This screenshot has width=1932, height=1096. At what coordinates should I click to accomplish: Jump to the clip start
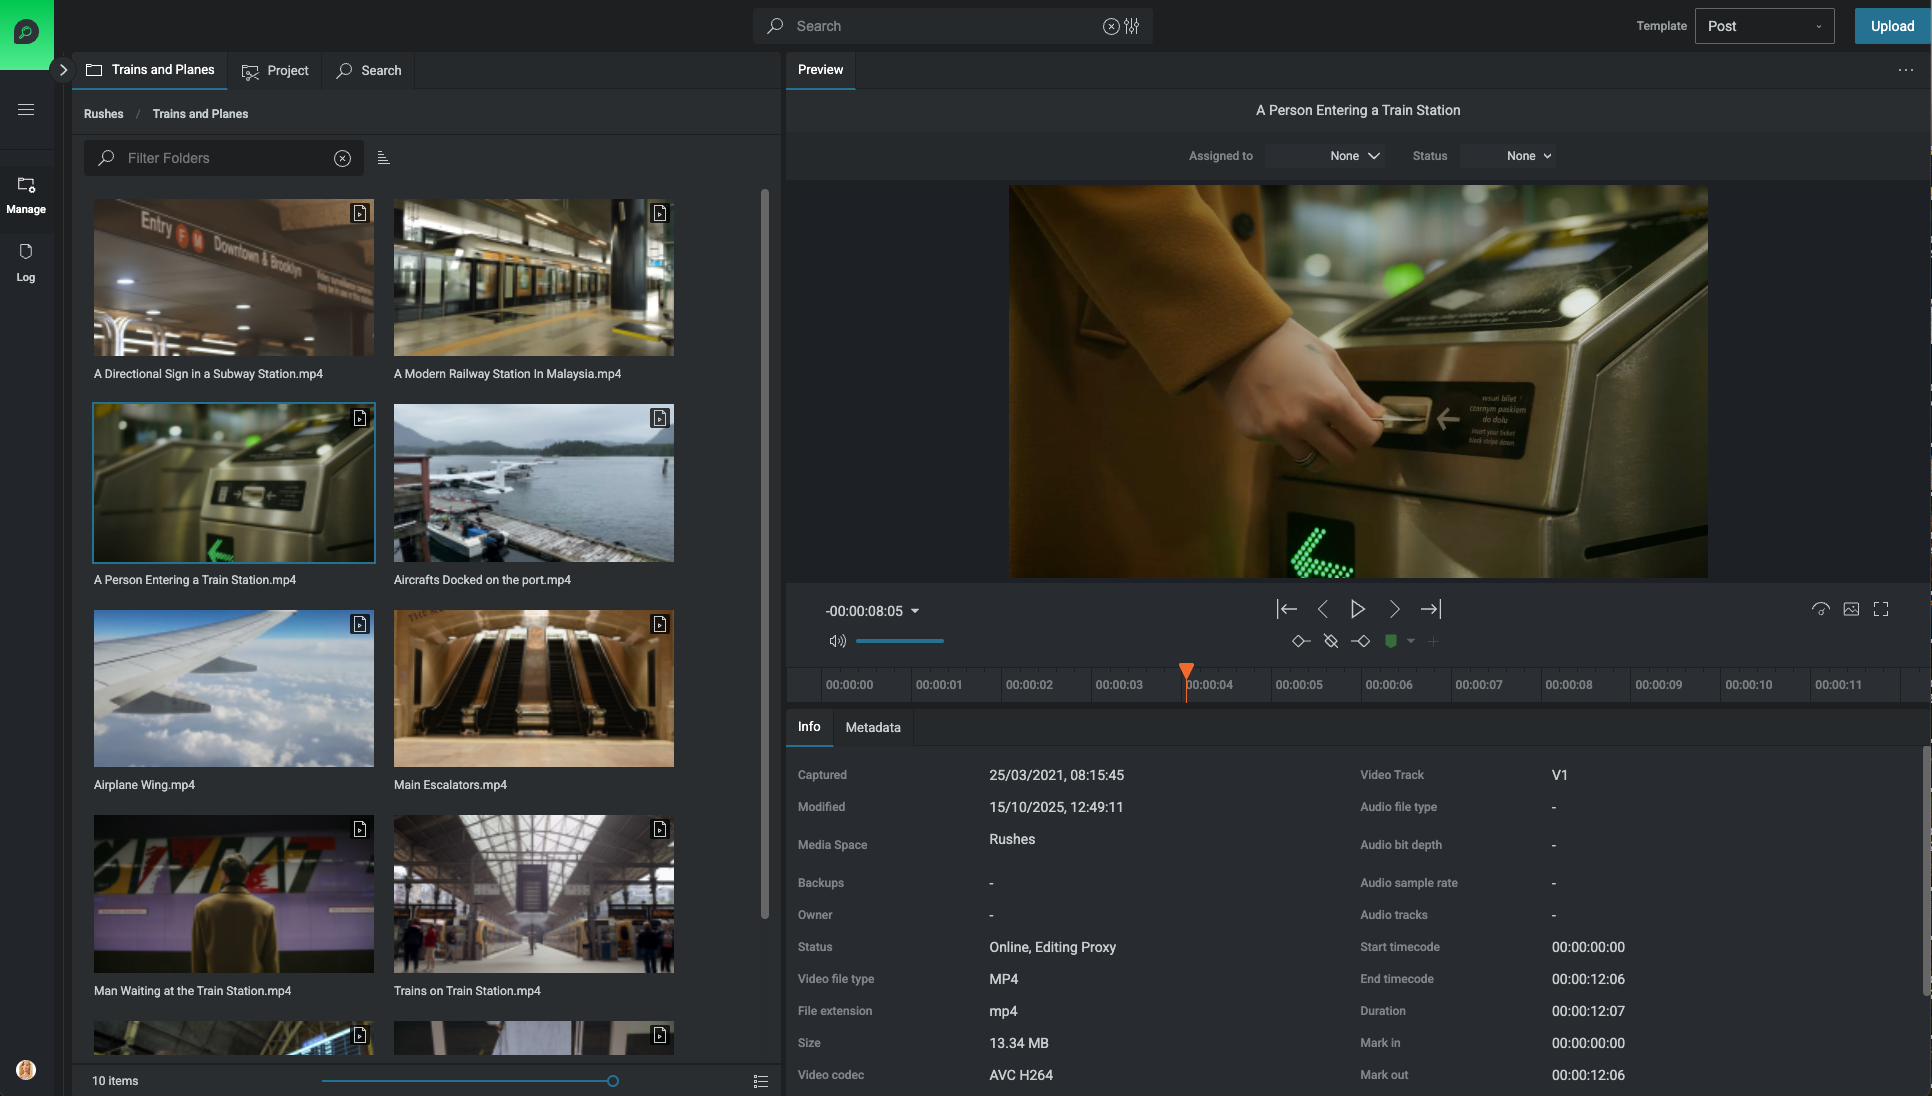point(1286,609)
